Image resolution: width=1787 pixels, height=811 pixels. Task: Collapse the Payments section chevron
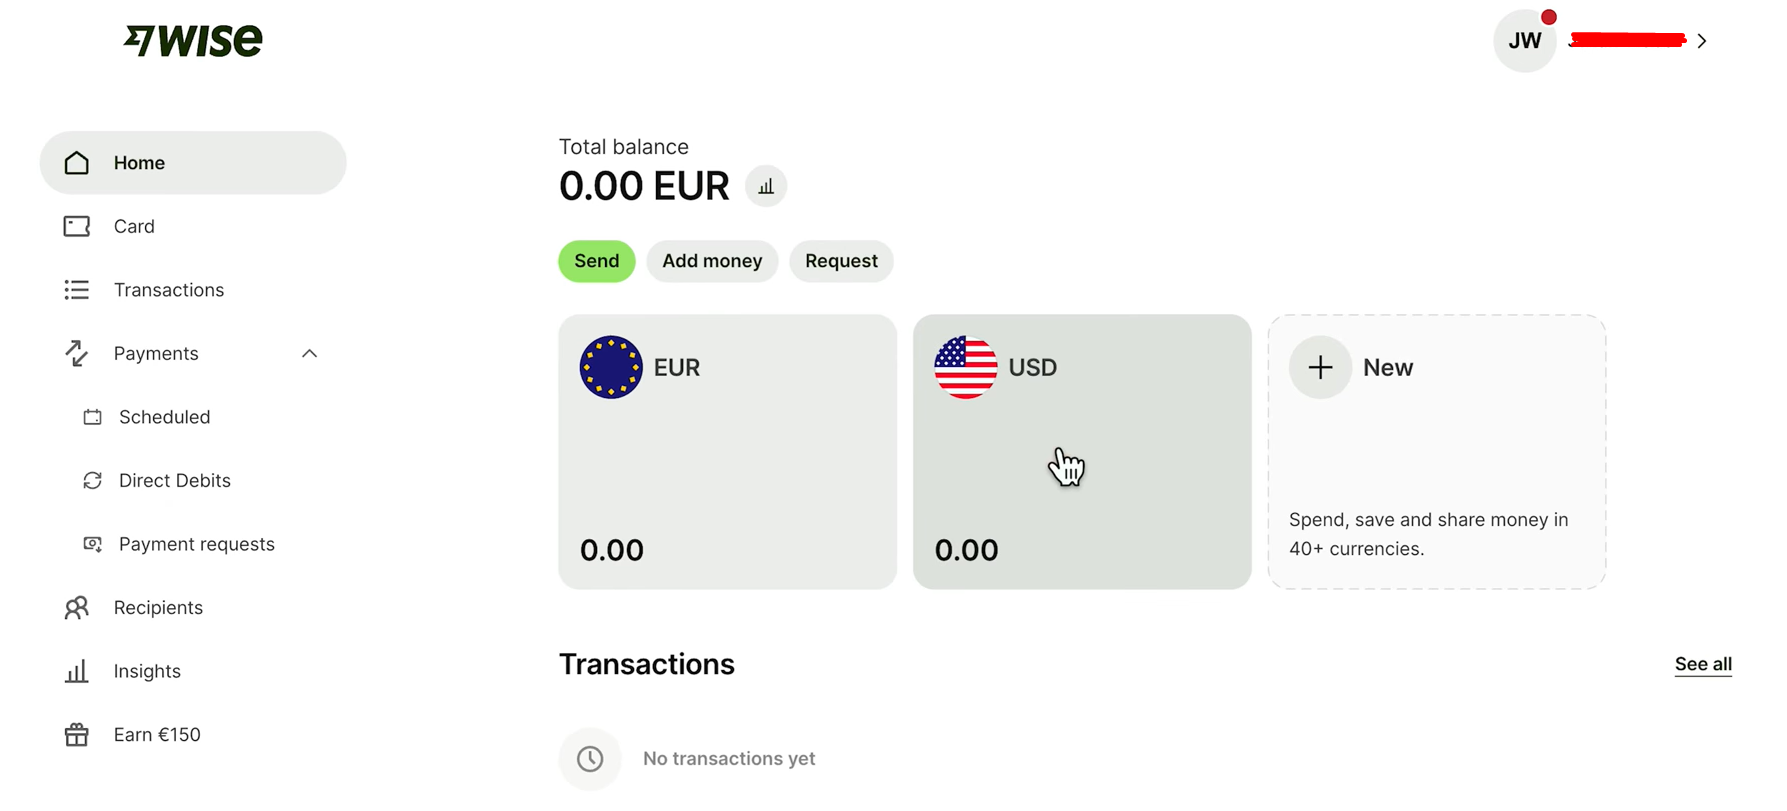point(309,354)
